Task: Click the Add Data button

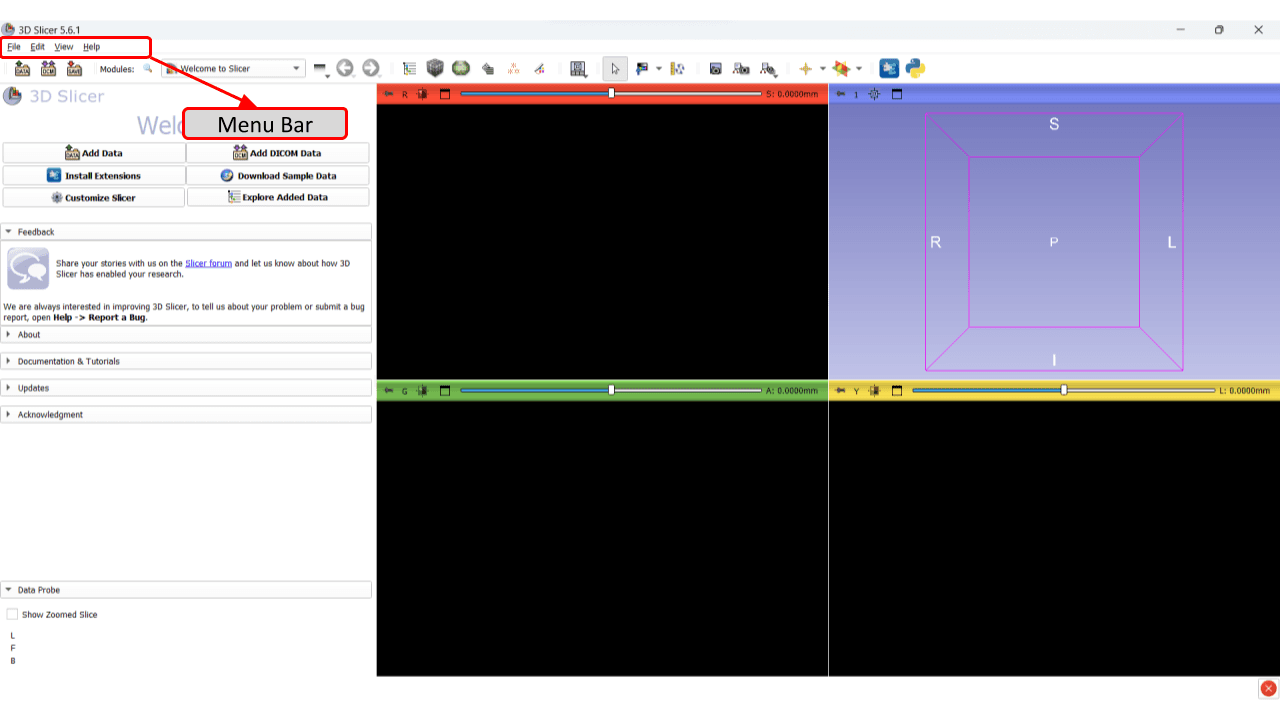Action: tap(94, 153)
